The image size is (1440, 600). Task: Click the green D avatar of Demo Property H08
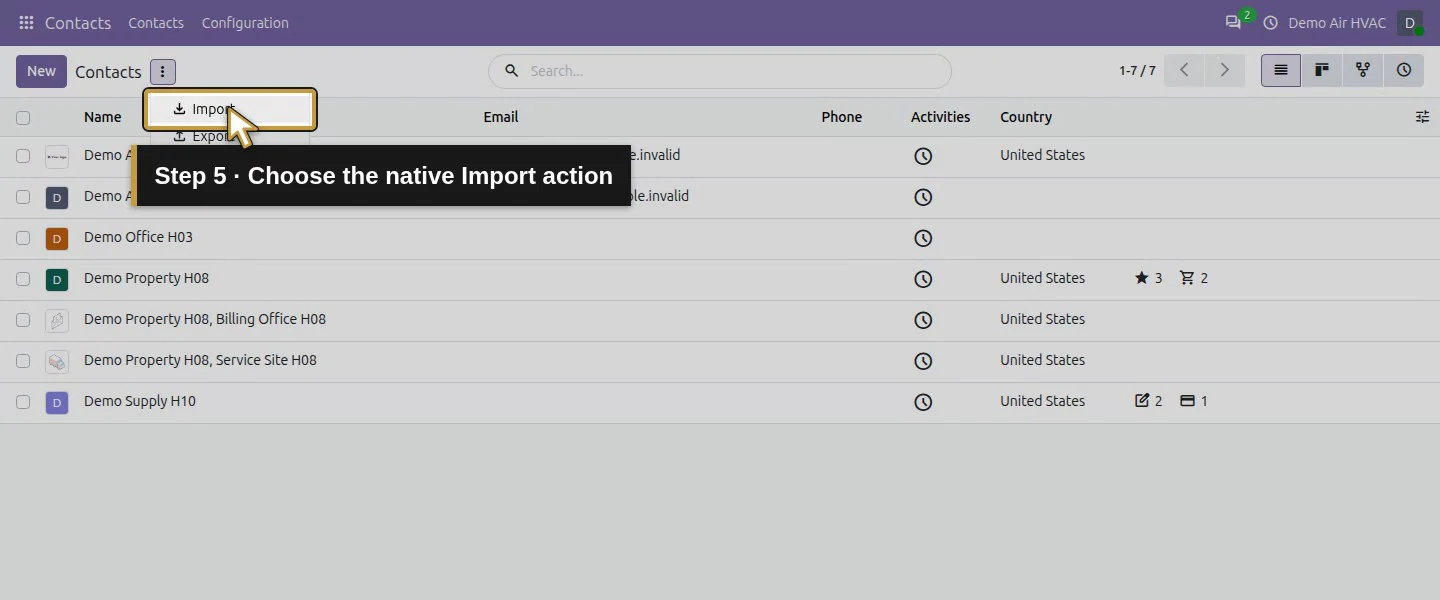(x=57, y=279)
